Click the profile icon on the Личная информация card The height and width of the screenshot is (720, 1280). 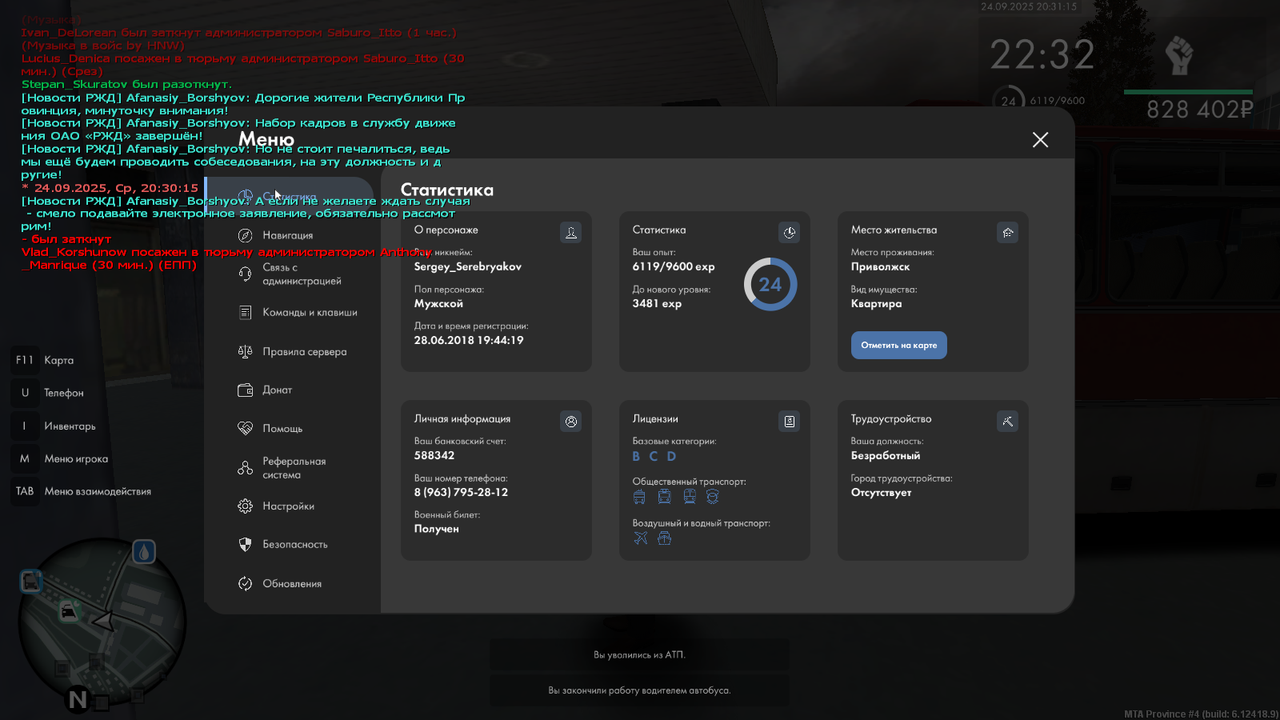tap(571, 421)
